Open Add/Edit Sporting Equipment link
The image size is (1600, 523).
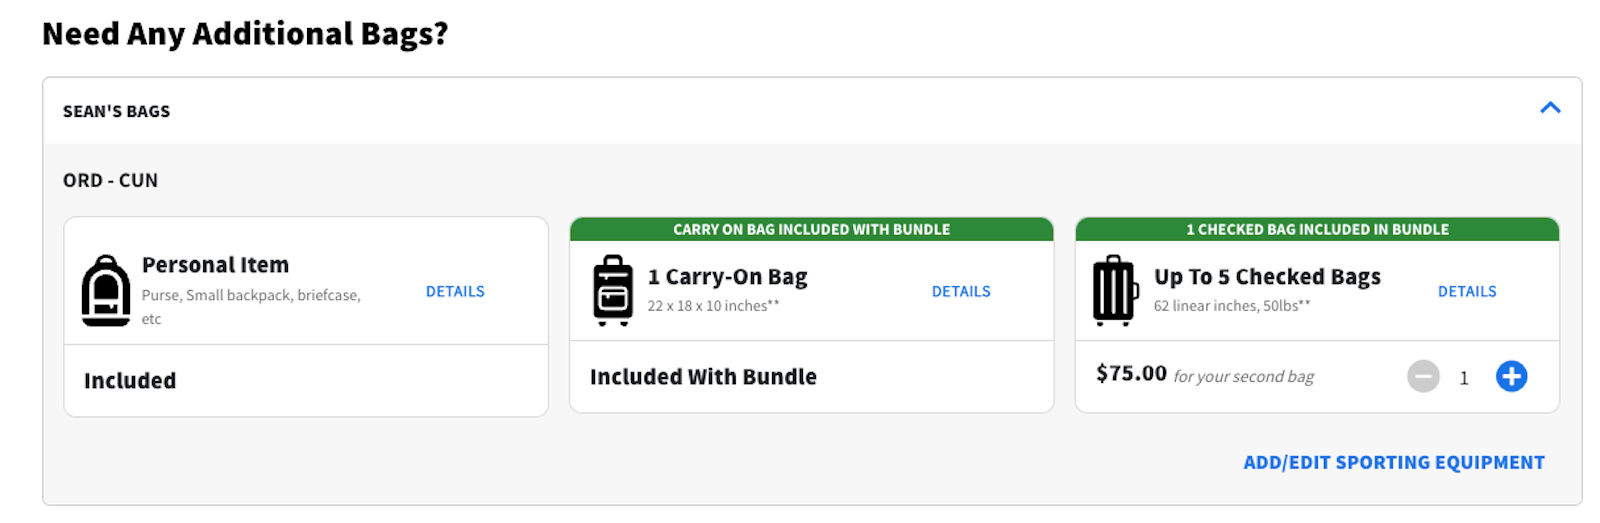pos(1394,463)
